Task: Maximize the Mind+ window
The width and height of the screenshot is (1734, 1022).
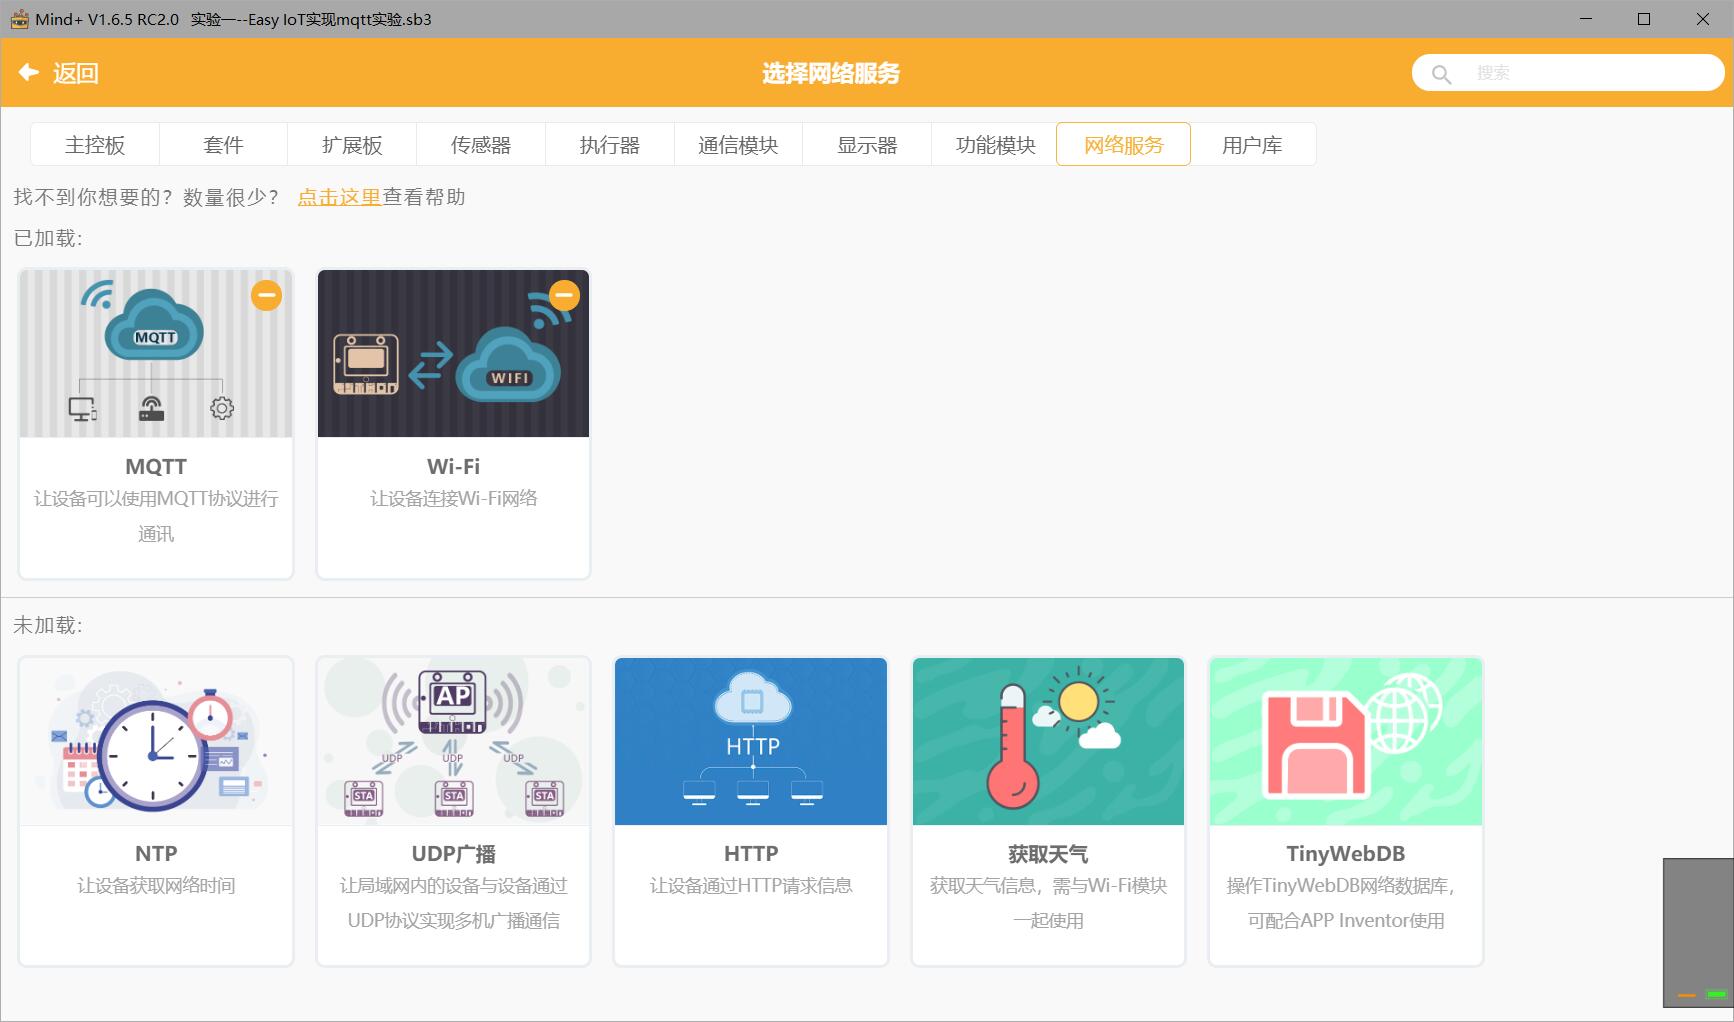Action: pyautogui.click(x=1643, y=19)
